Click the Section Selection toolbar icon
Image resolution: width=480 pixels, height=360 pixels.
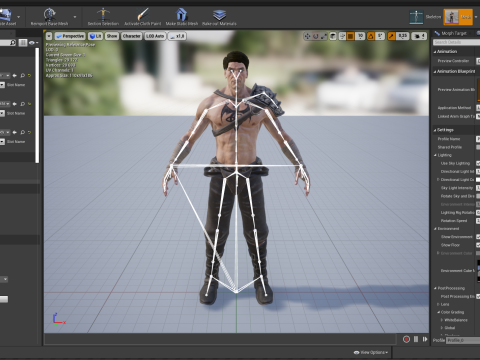click(103, 14)
